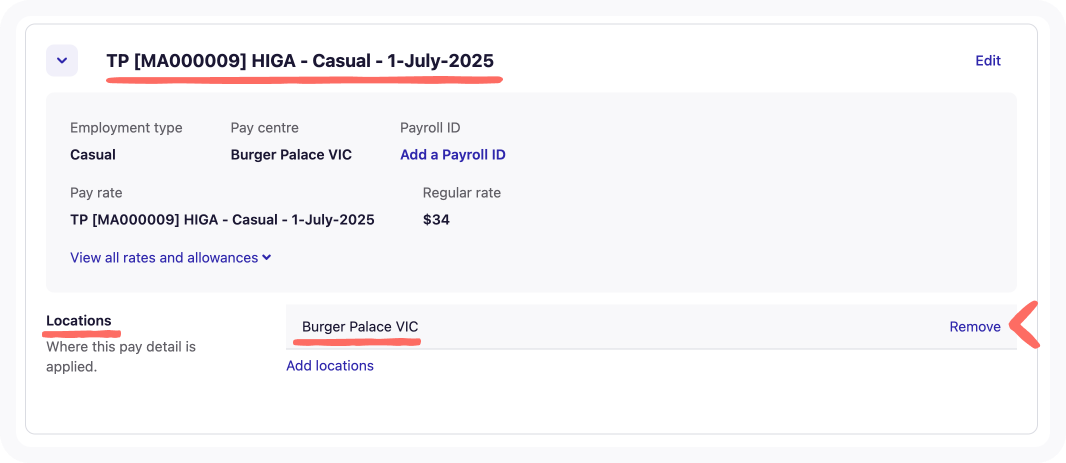Select the Burger Palace VIC pay centre value
Screen dimensions: 1066x463
(x=291, y=155)
